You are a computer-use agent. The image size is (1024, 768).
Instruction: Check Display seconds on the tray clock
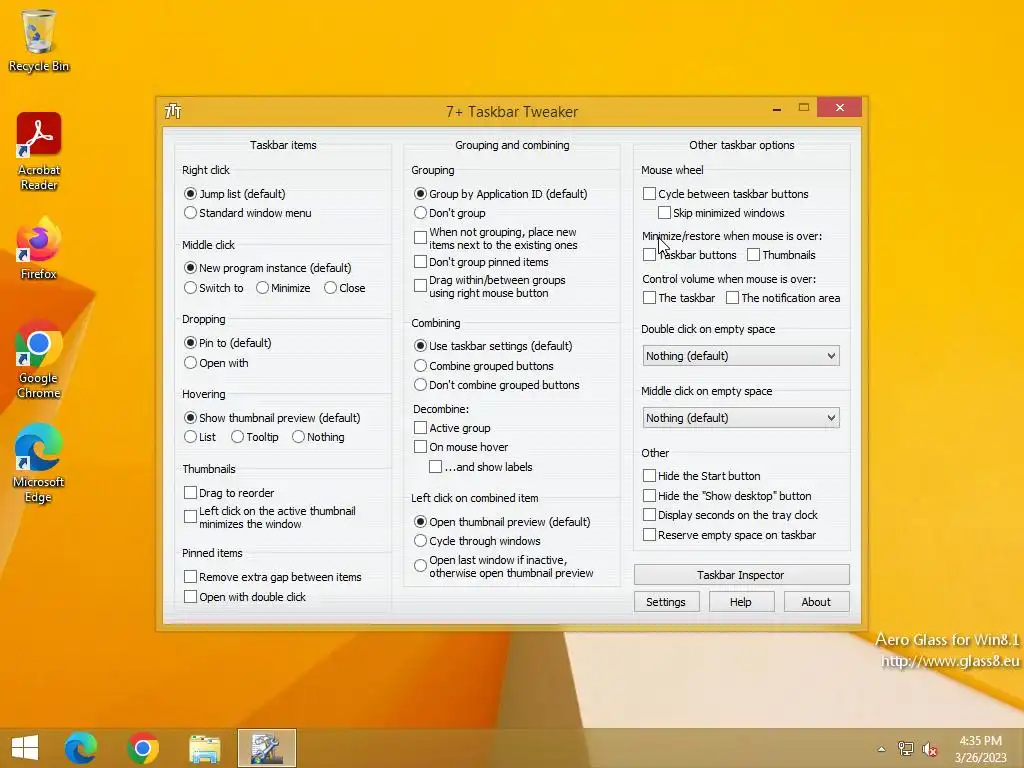730,515
